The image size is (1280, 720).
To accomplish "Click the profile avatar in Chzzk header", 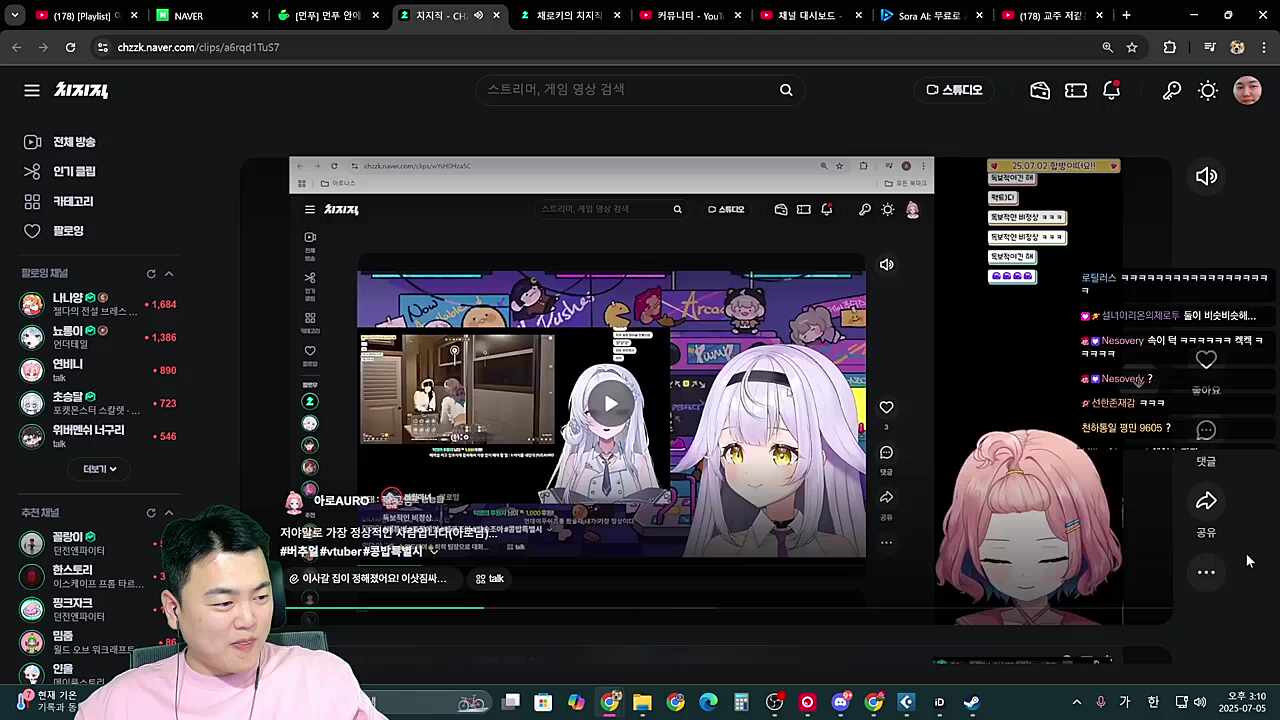I will [x=1247, y=90].
